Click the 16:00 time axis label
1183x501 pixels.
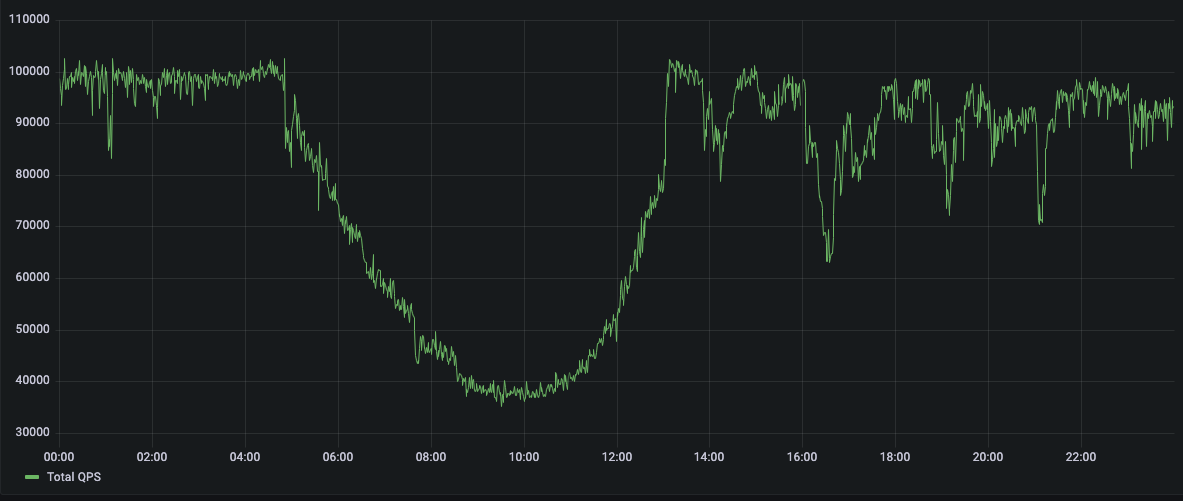tap(802, 456)
